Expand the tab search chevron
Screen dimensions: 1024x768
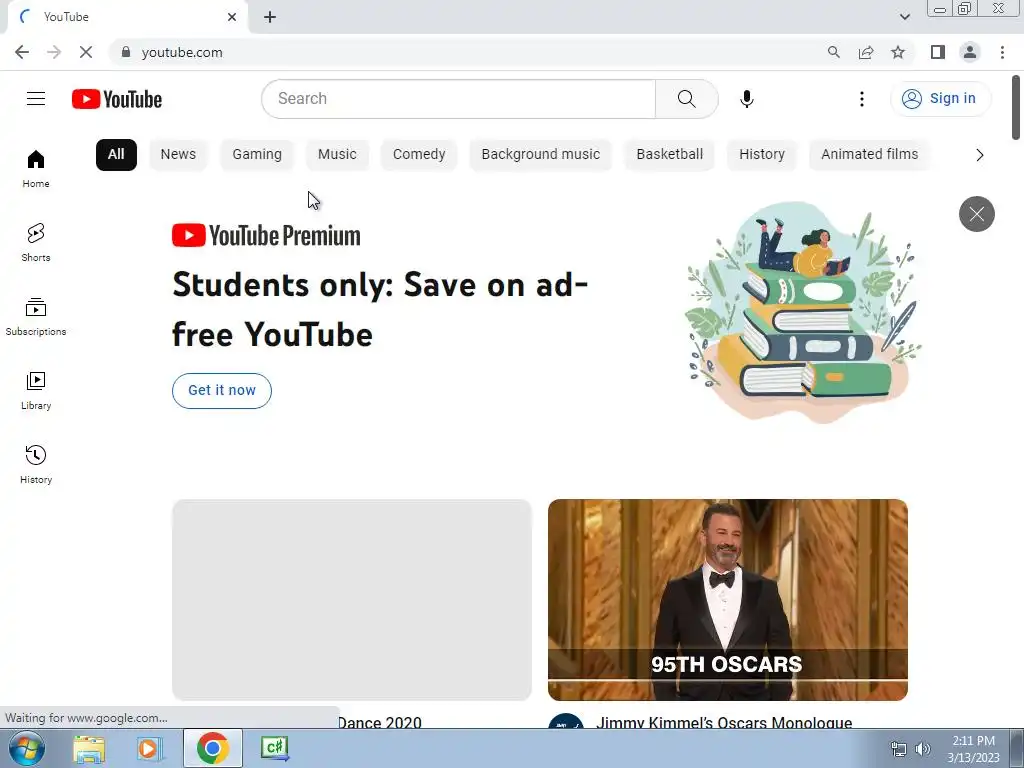coord(904,17)
